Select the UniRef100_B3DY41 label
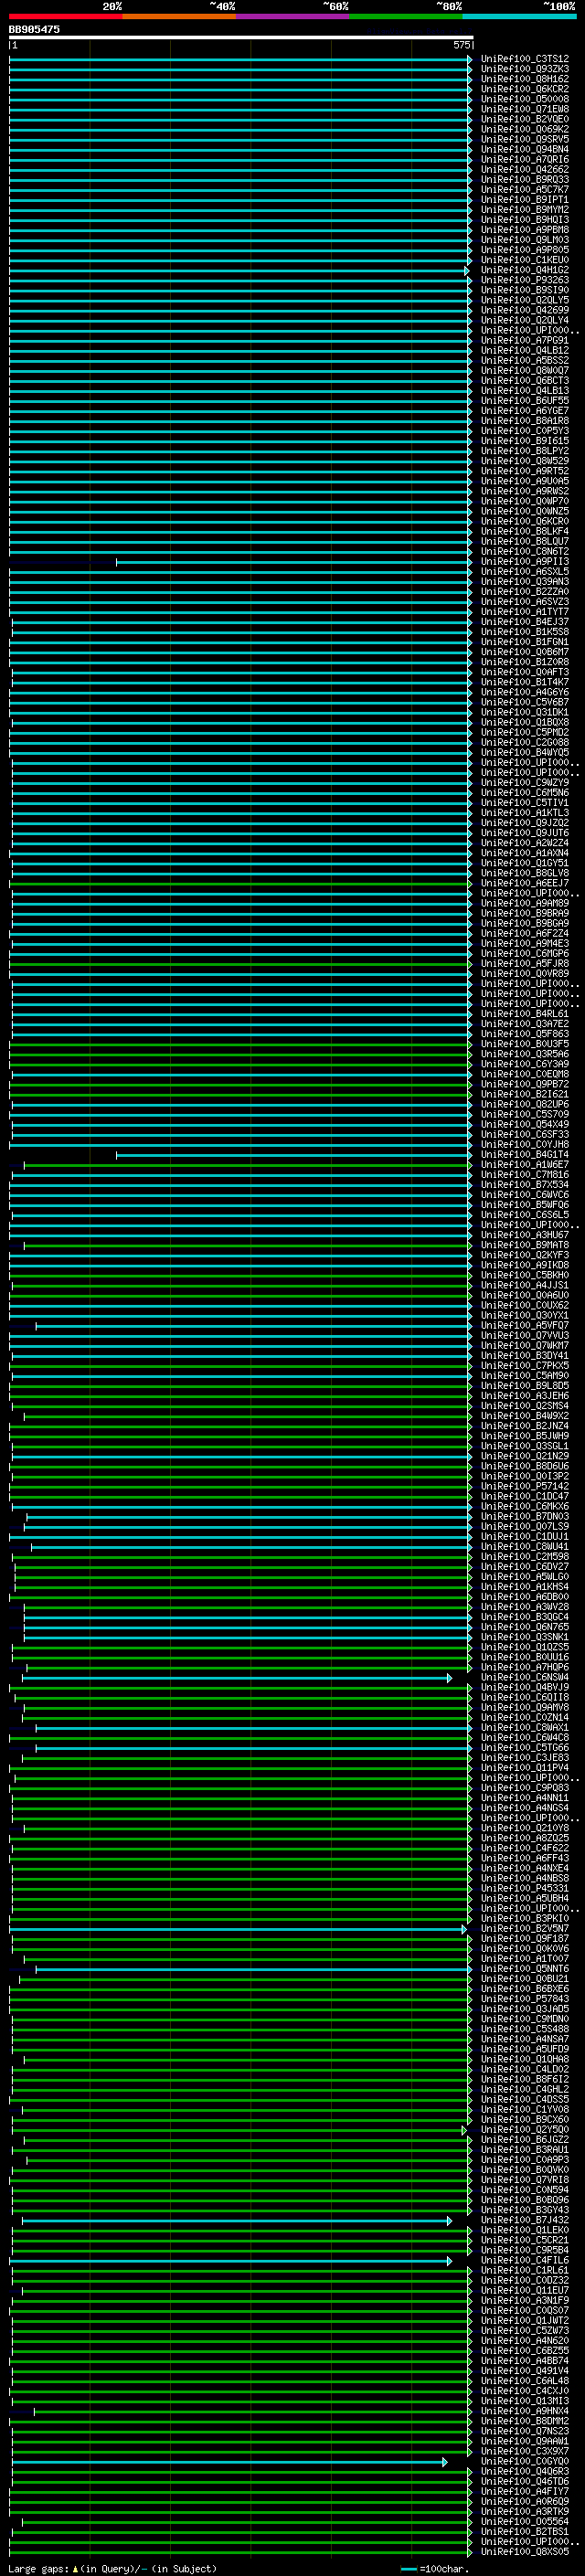Image resolution: width=585 pixels, height=2576 pixels. pyautogui.click(x=525, y=1356)
